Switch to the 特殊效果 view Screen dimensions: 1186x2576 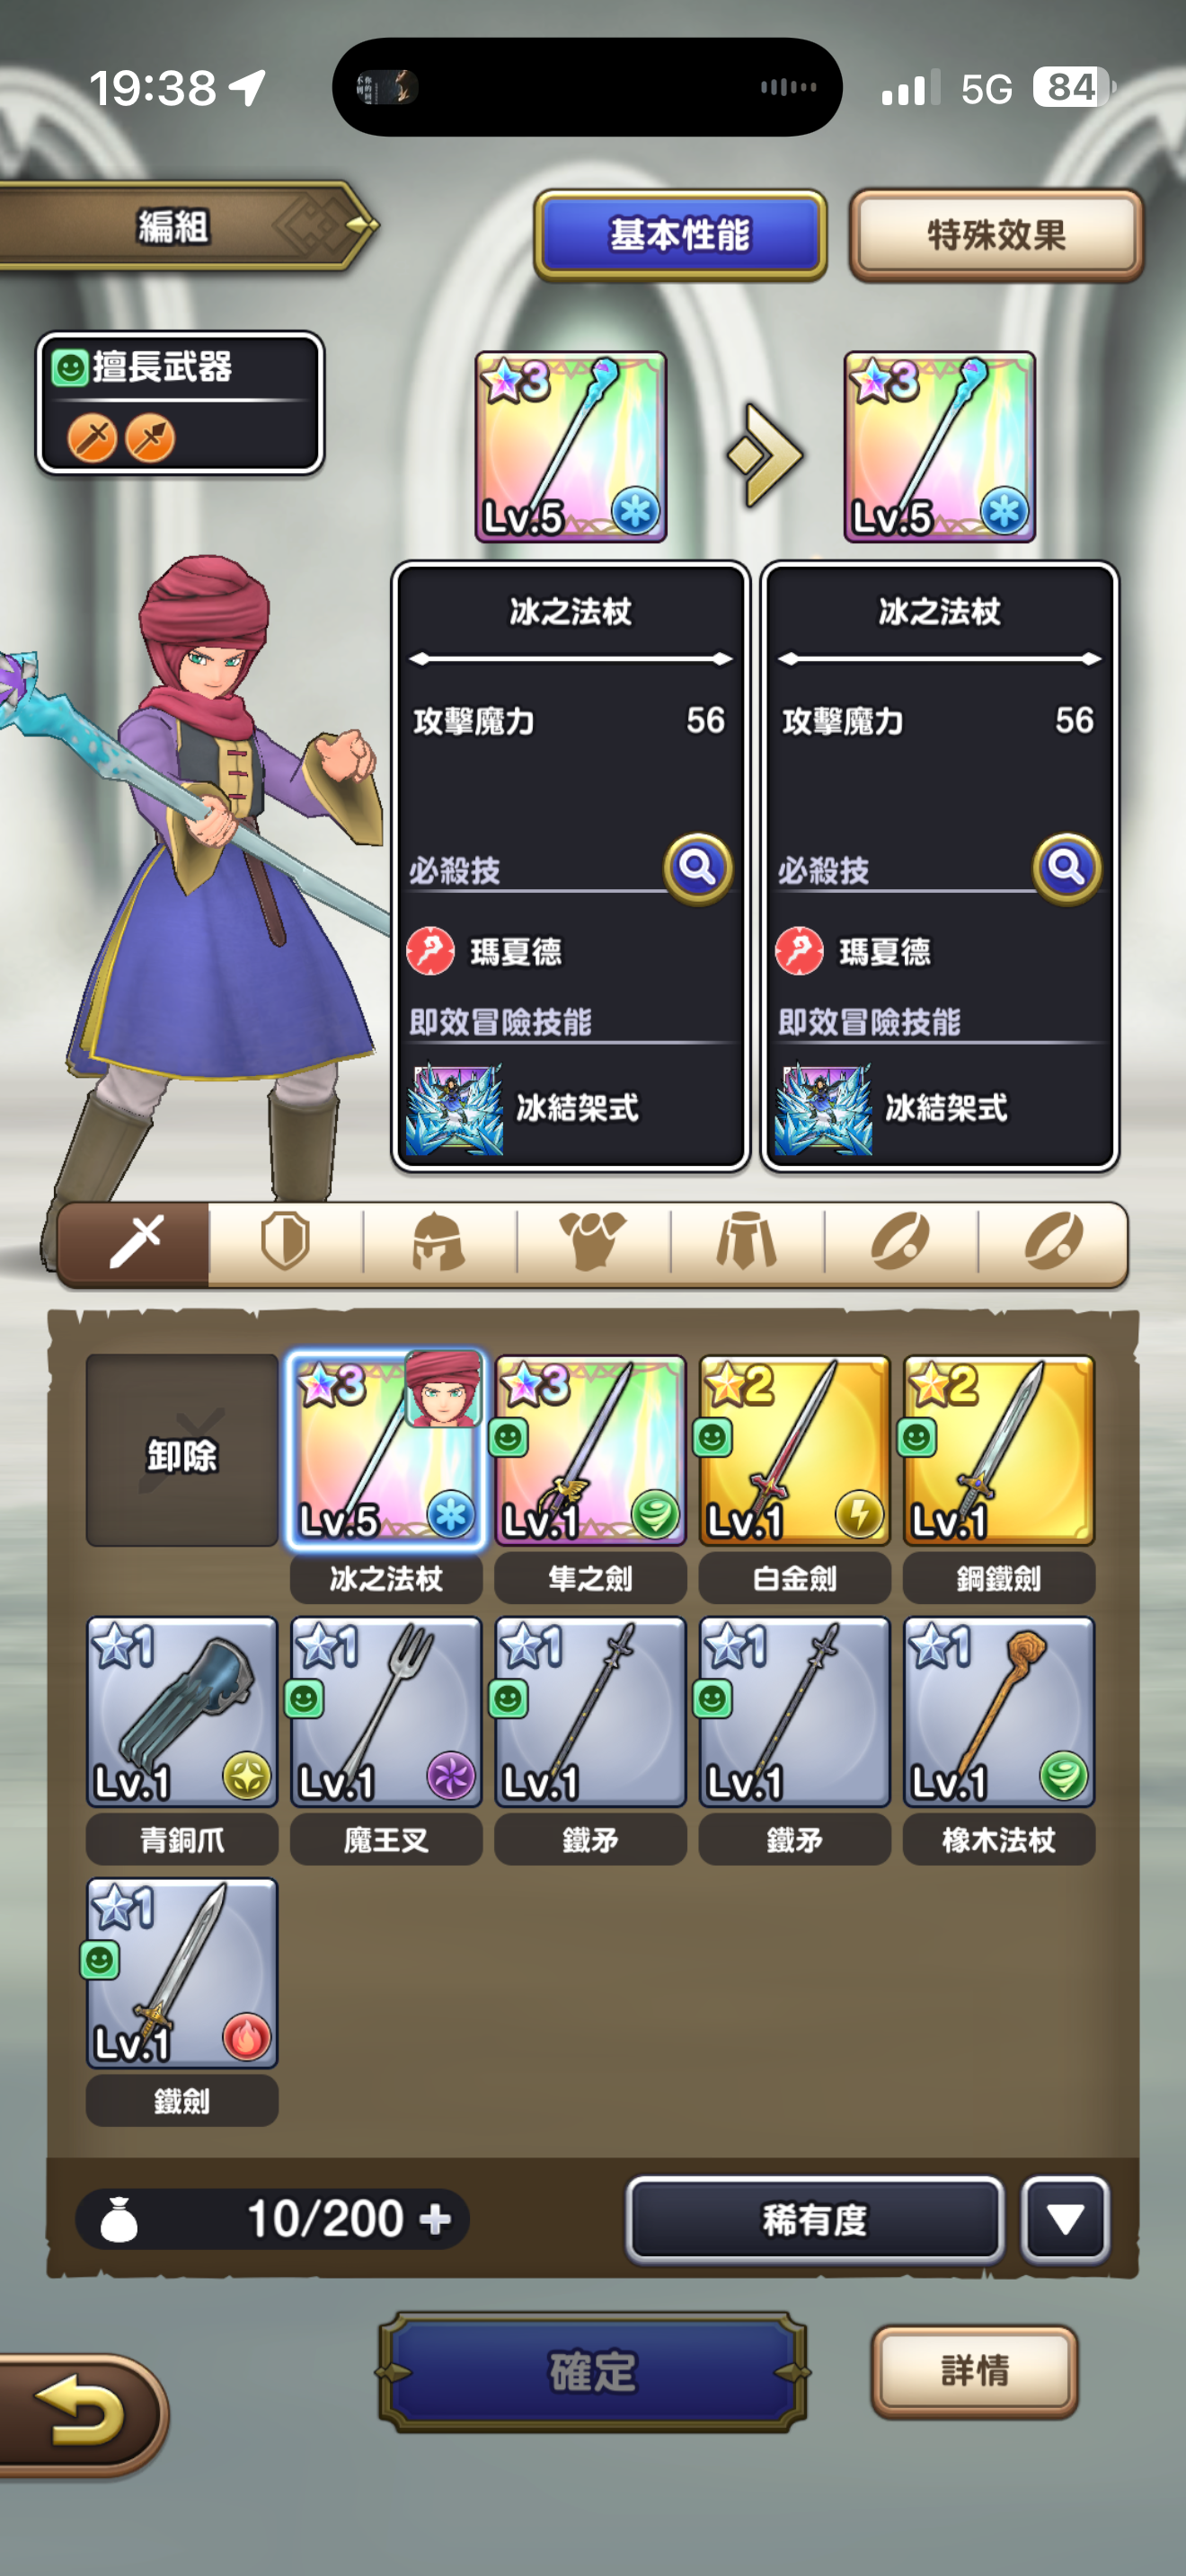[996, 236]
